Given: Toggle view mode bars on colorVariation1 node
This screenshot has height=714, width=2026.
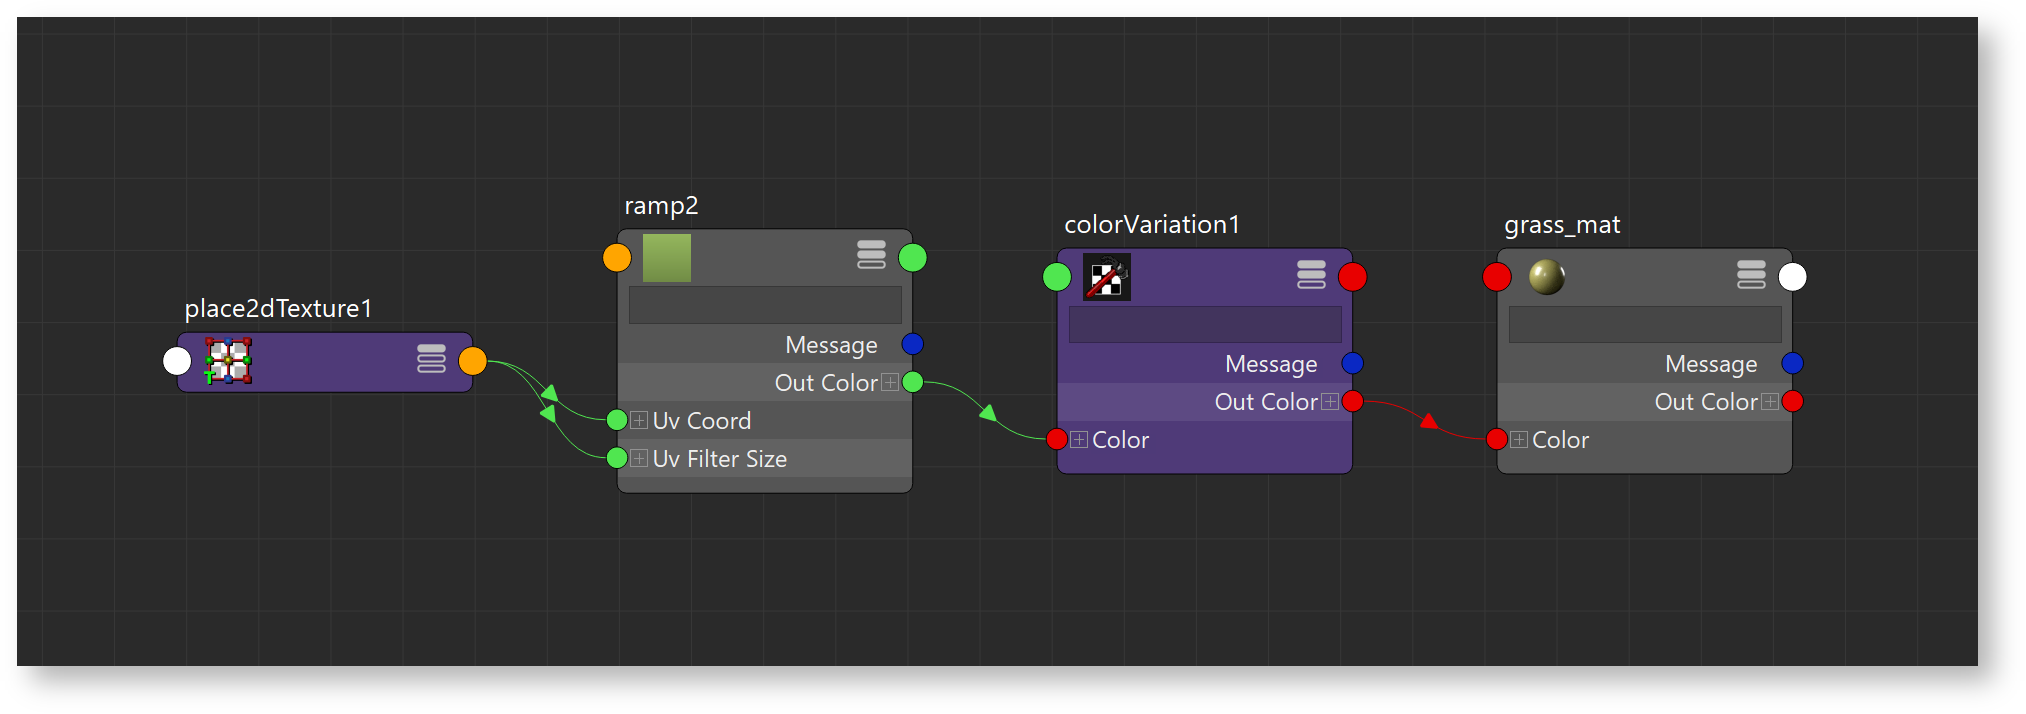Looking at the screenshot, I should point(1311,274).
